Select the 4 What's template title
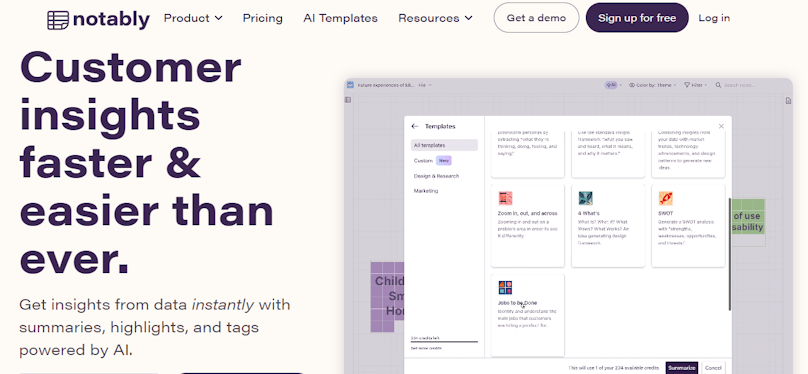 pyautogui.click(x=588, y=213)
